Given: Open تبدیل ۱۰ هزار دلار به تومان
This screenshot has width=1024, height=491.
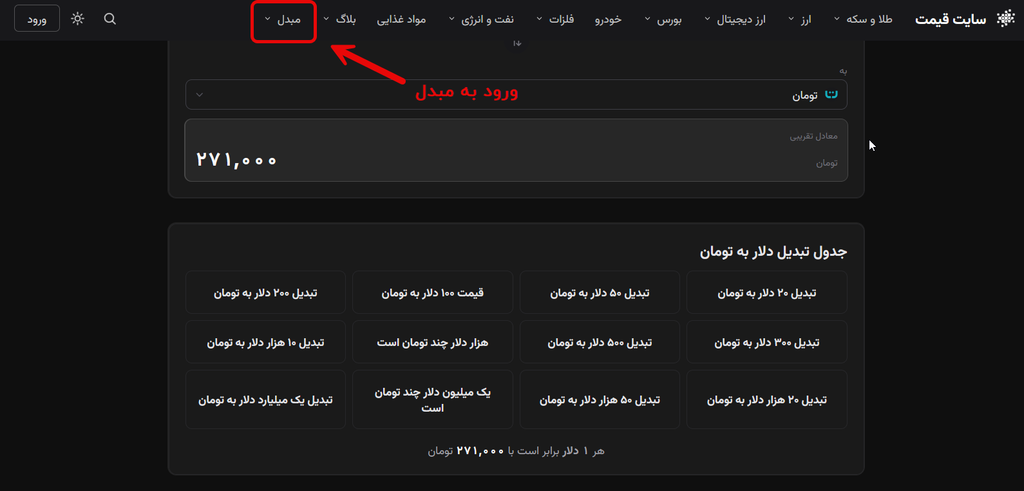Looking at the screenshot, I should tap(265, 342).
